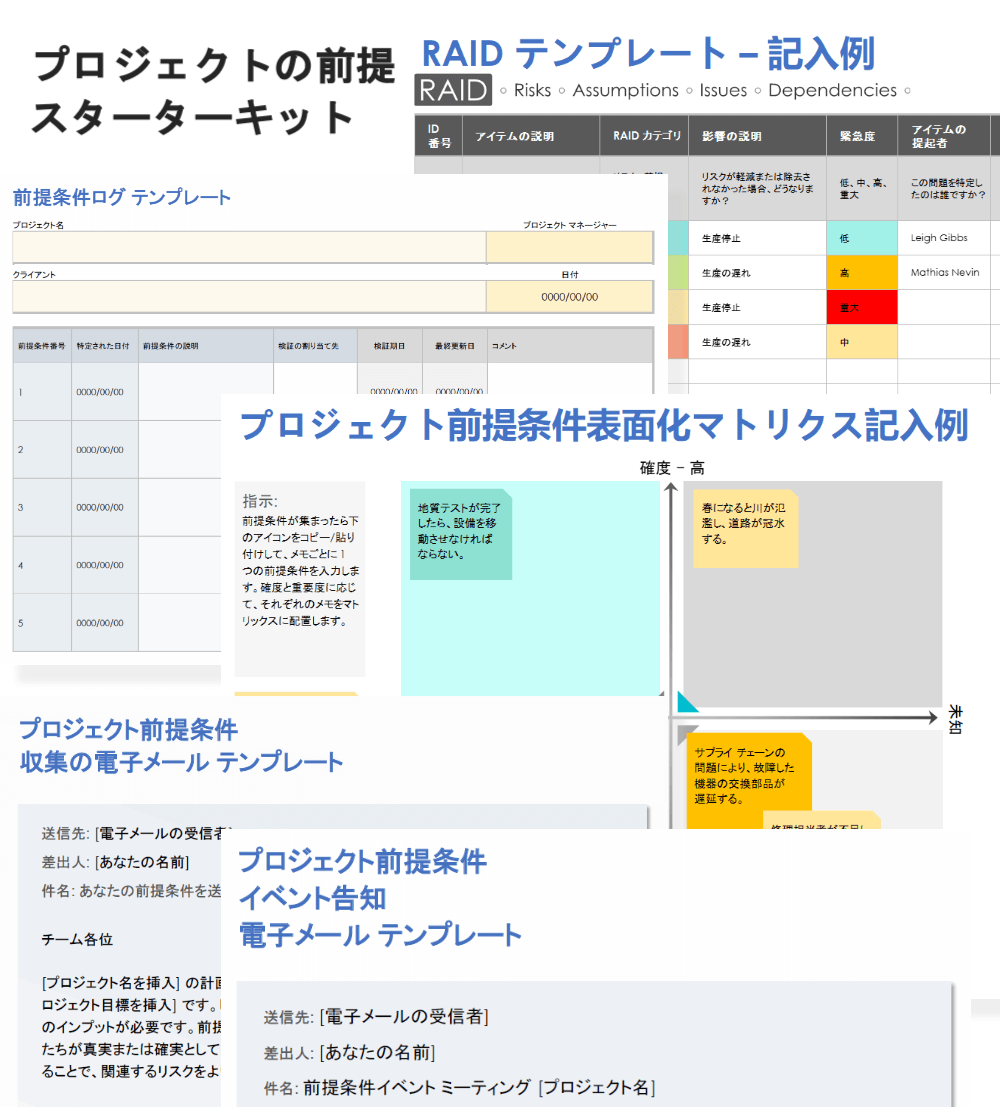1000x1107 pixels.
Task: Click the yellow '中' urgency cell
Action: (x=862, y=342)
